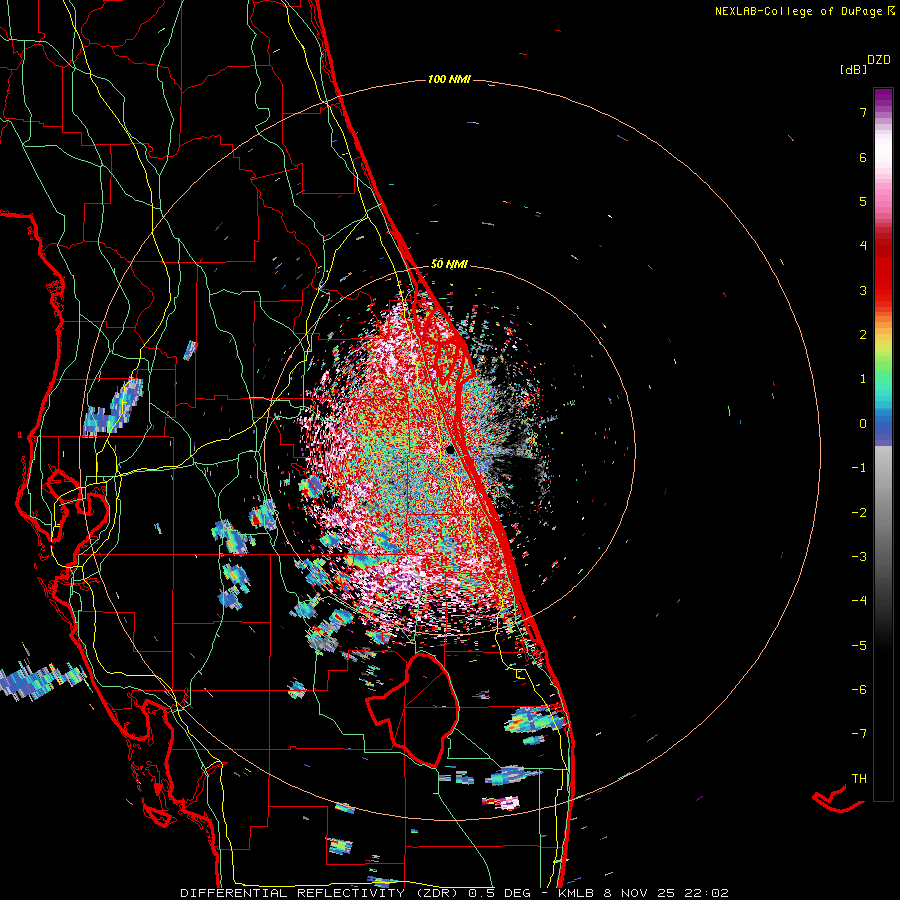This screenshot has width=900, height=900.
Task: Click the -4 value on color scale
Action: point(859,601)
